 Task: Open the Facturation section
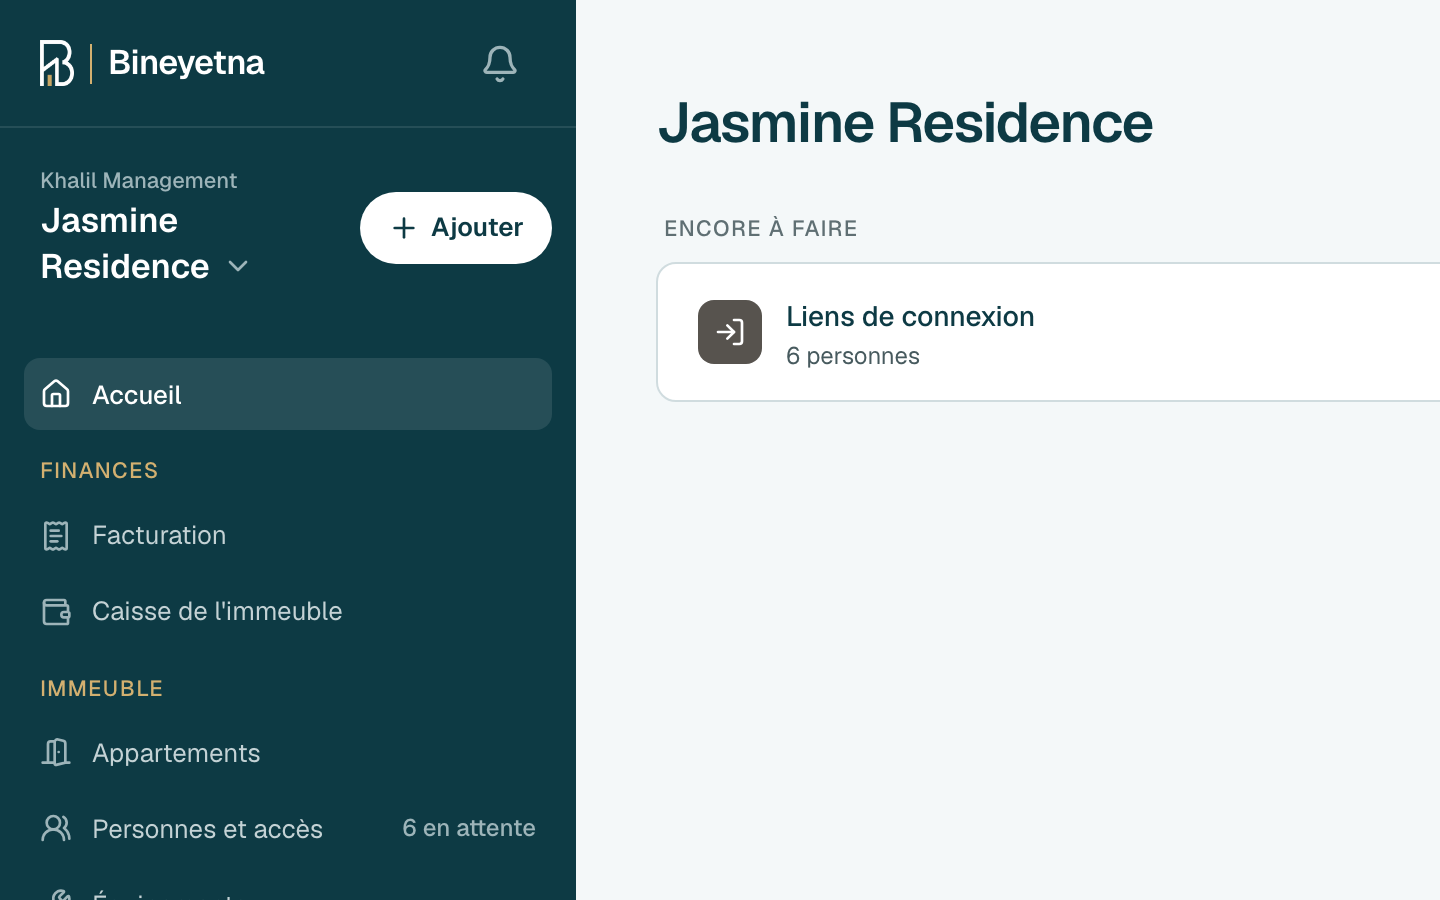(x=288, y=535)
